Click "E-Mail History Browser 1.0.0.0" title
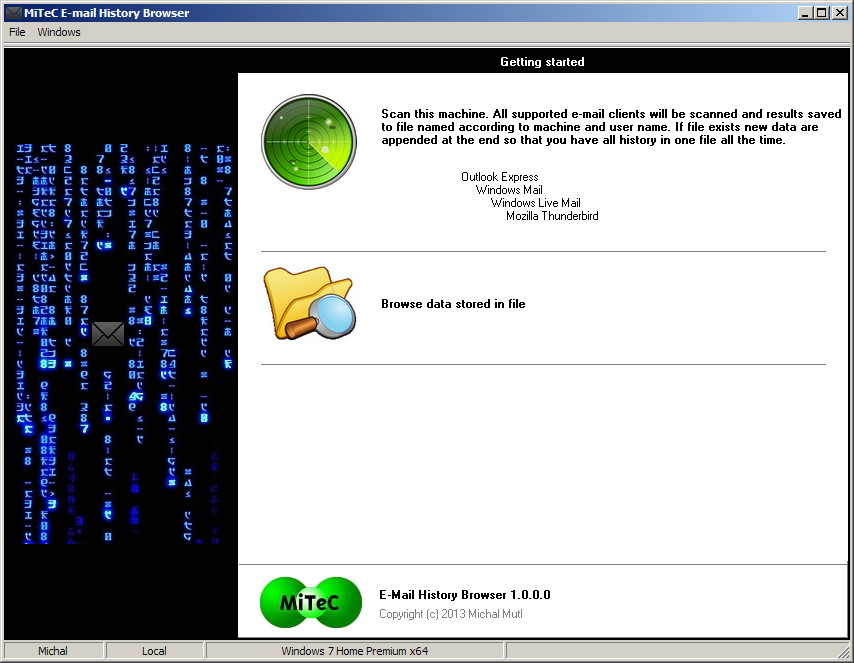Screen dimensions: 854x663 click(x=465, y=595)
